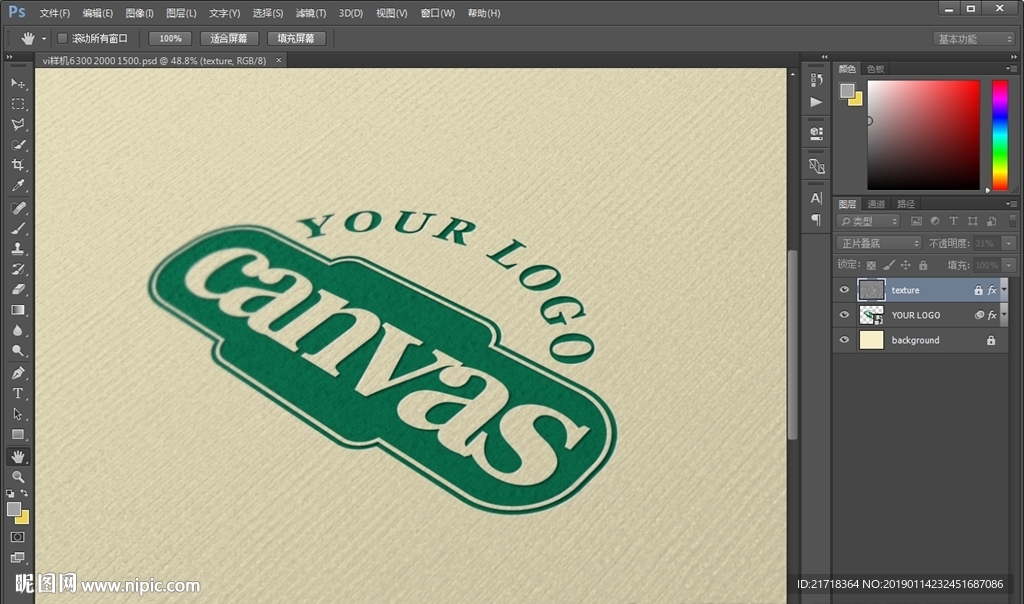Pick the Clone Stamp tool
The height and width of the screenshot is (604, 1024).
tap(18, 249)
